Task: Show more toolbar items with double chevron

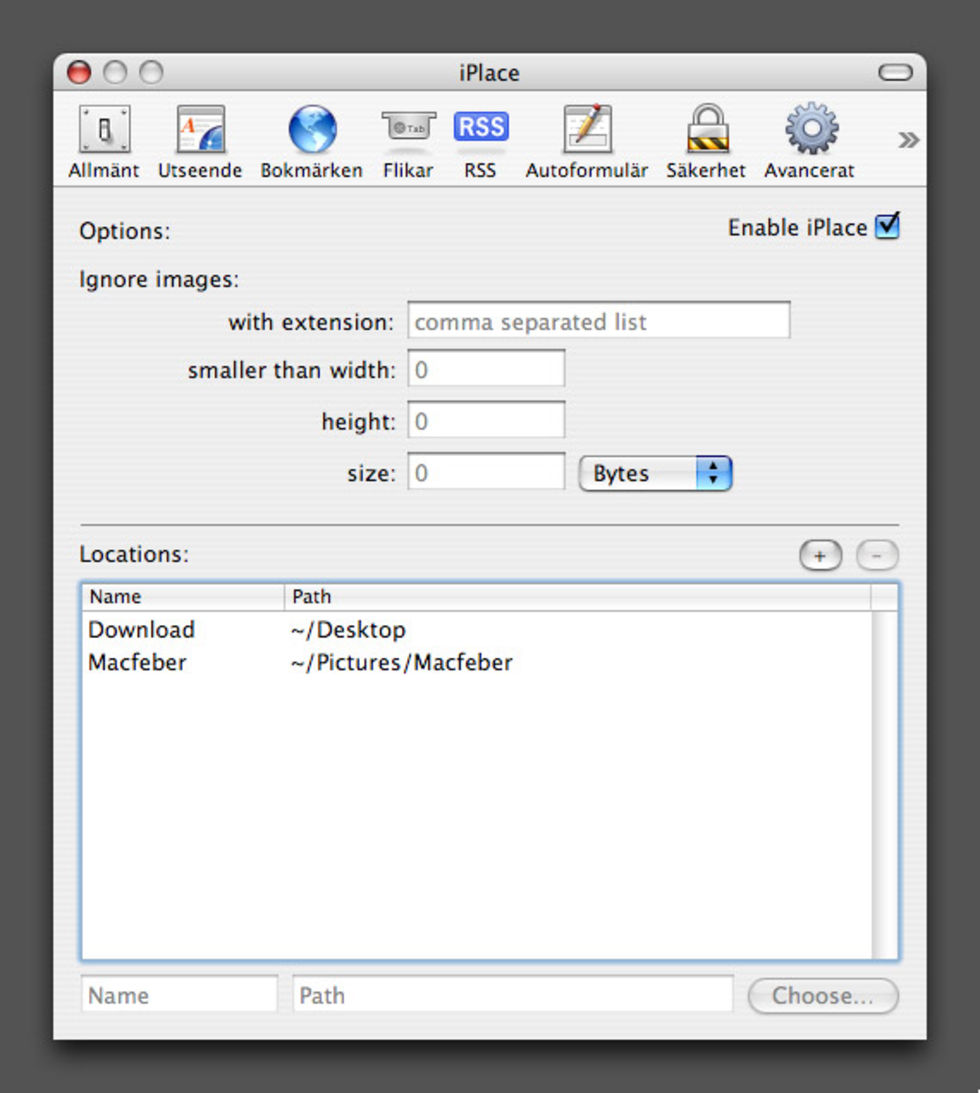Action: tap(908, 140)
